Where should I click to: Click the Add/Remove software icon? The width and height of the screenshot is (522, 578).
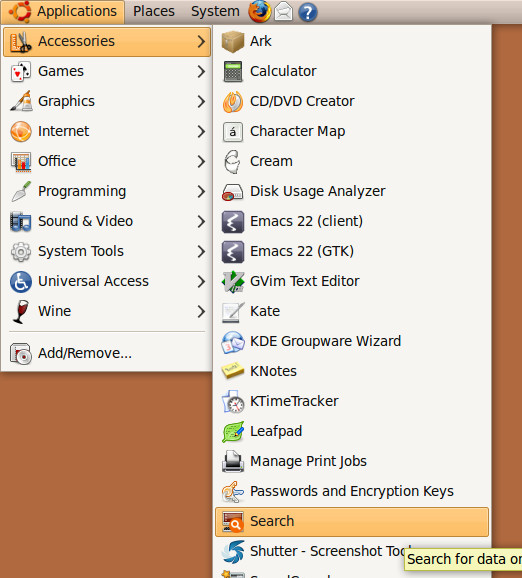tap(21, 354)
